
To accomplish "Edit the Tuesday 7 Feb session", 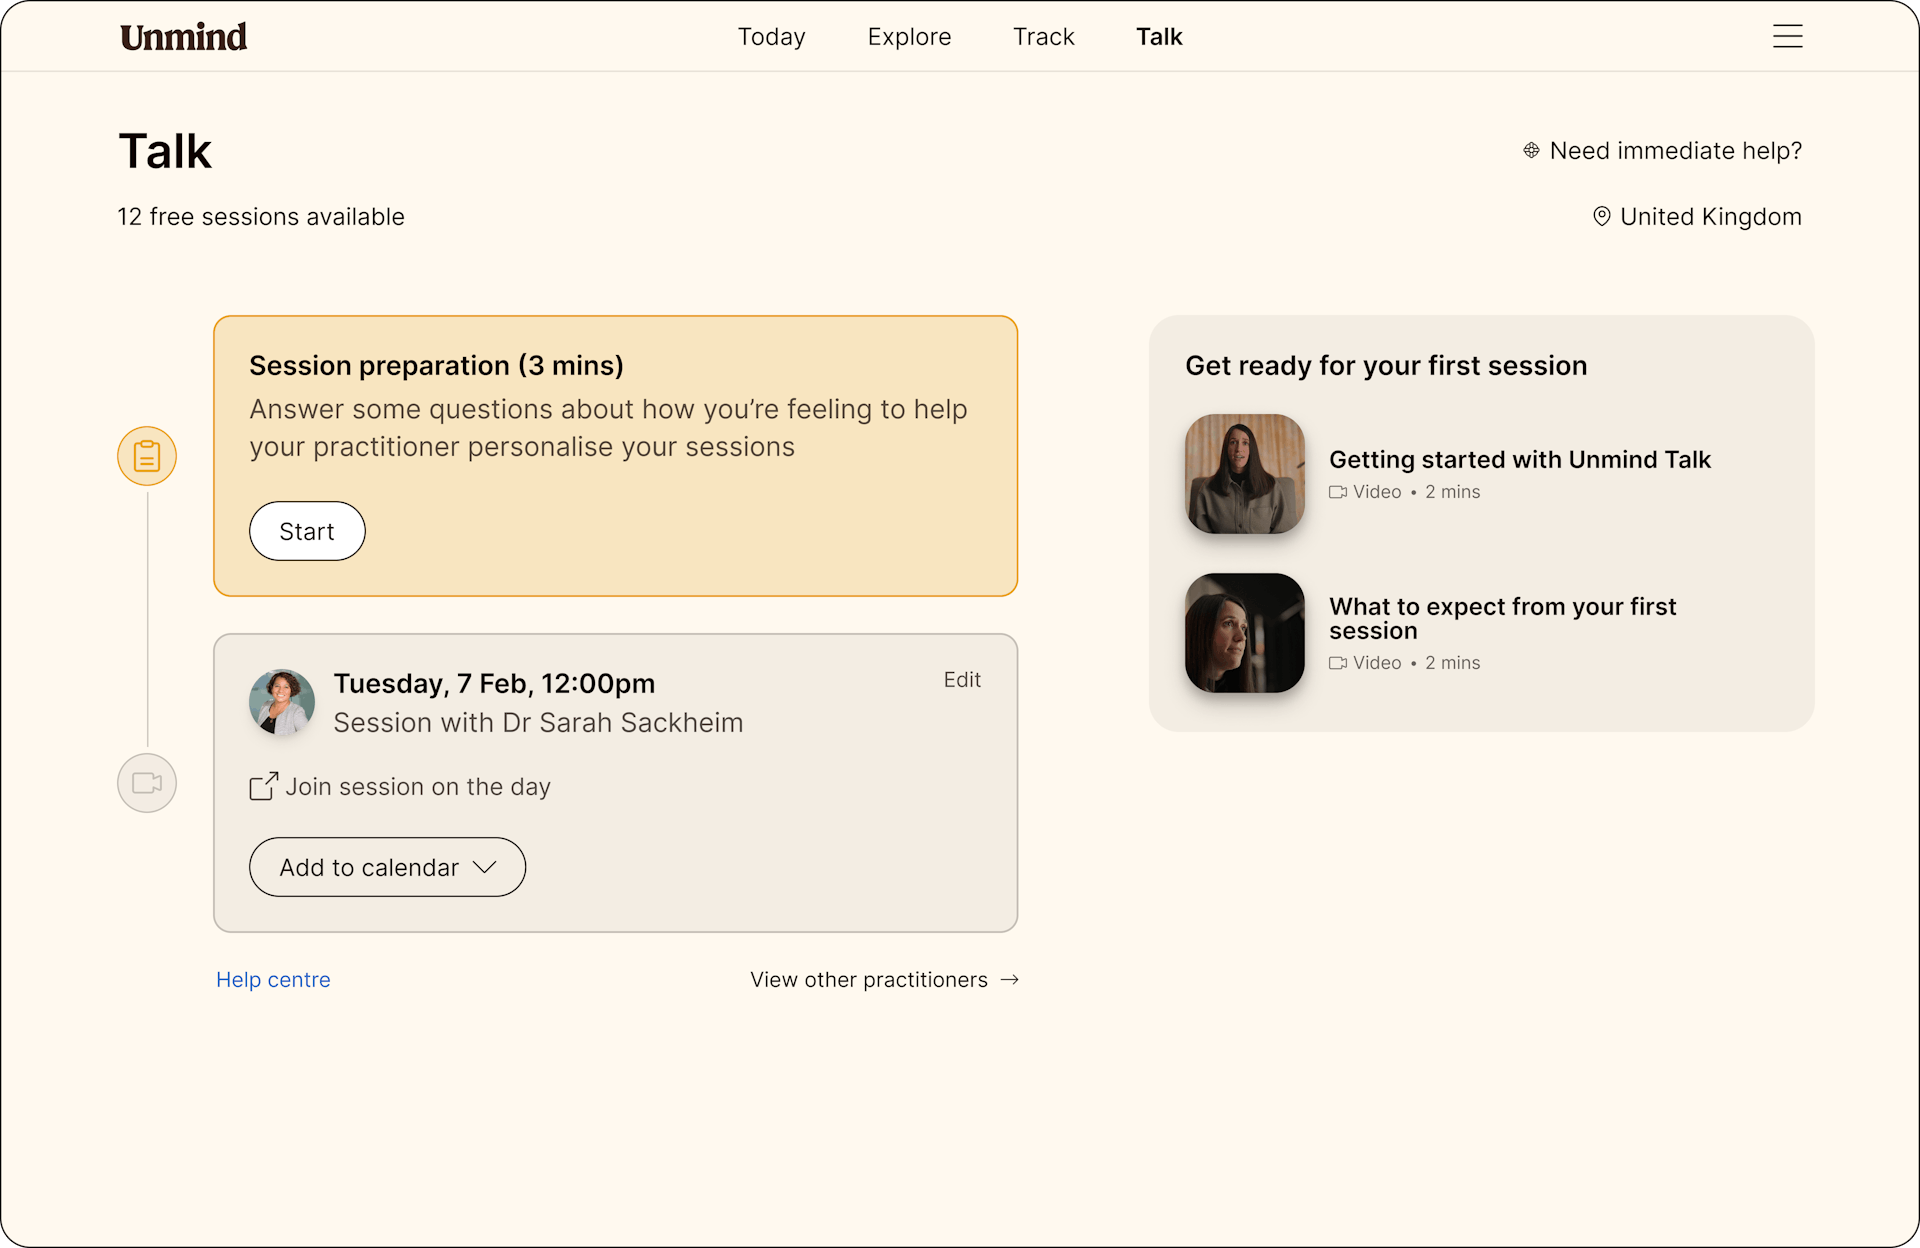I will [962, 680].
